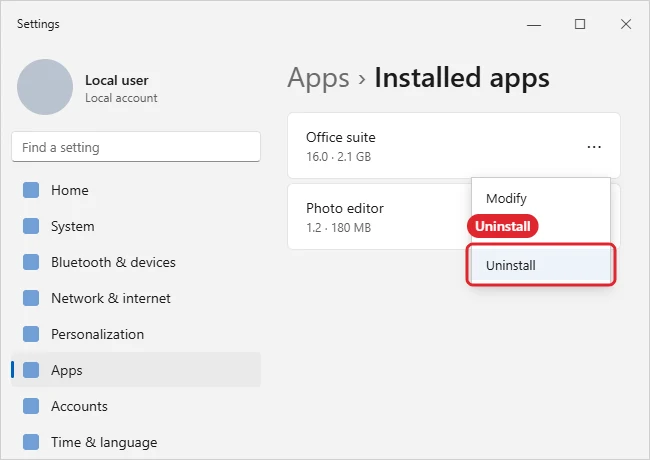Viewport: 650px width, 460px height.
Task: Go back to Apps via breadcrumb
Action: (318, 79)
